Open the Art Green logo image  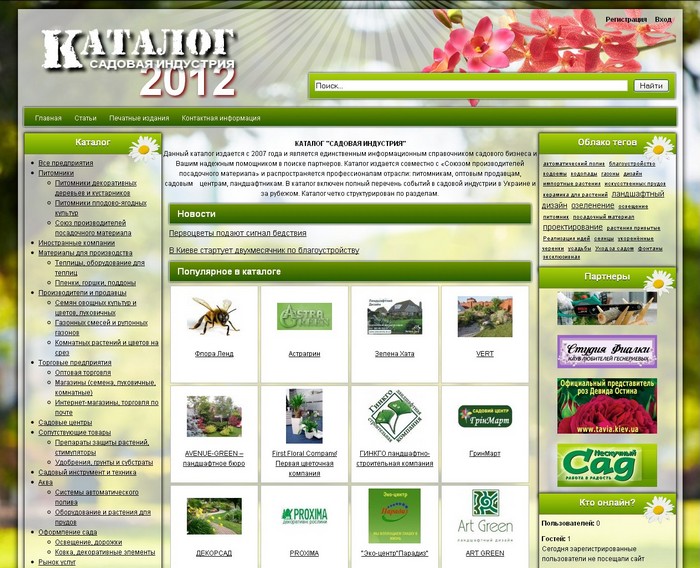pyautogui.click(x=485, y=516)
